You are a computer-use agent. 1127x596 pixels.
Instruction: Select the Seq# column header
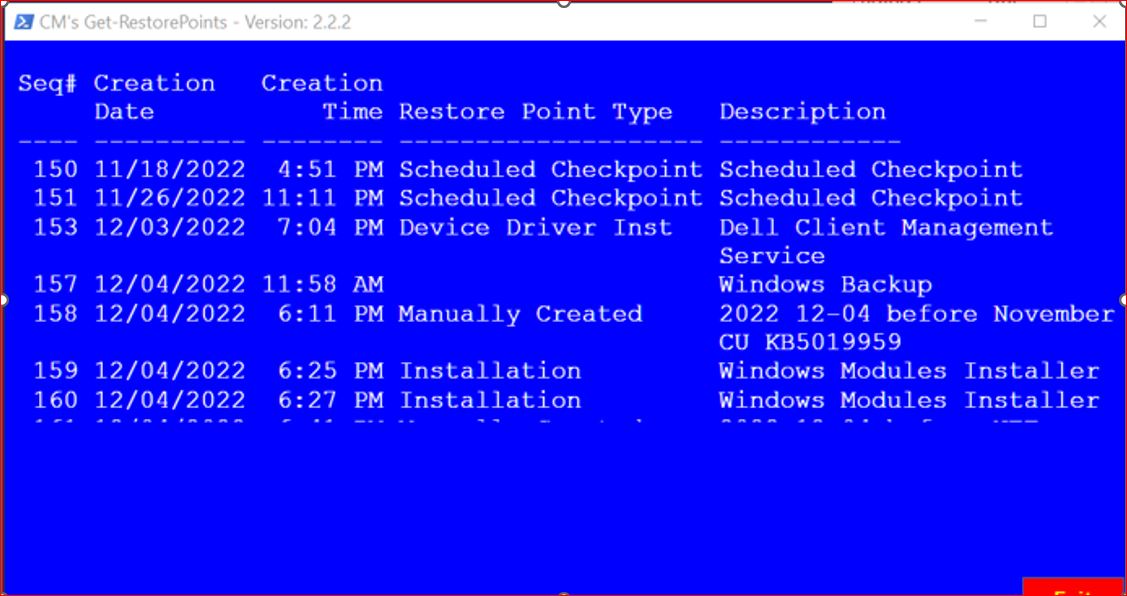pyautogui.click(x=47, y=83)
